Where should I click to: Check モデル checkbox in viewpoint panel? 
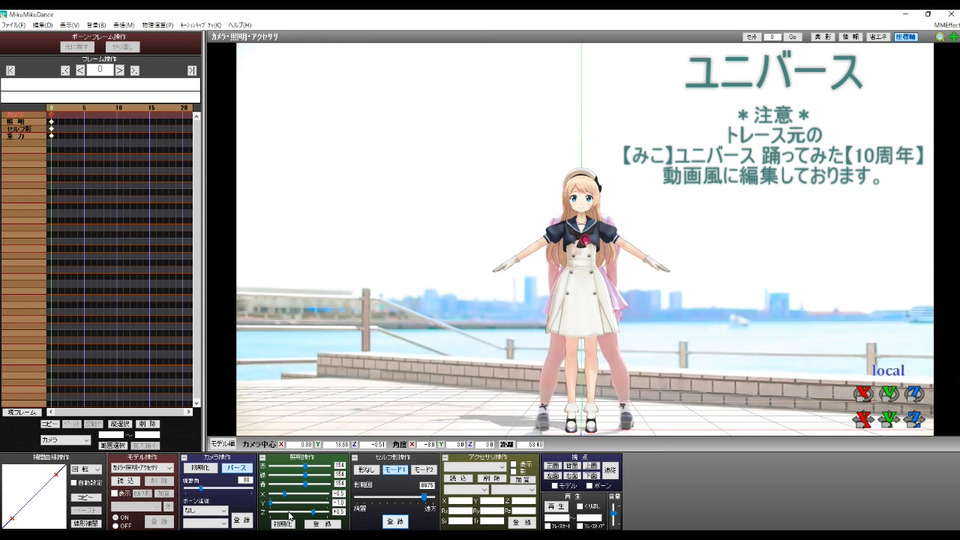pyautogui.click(x=555, y=486)
